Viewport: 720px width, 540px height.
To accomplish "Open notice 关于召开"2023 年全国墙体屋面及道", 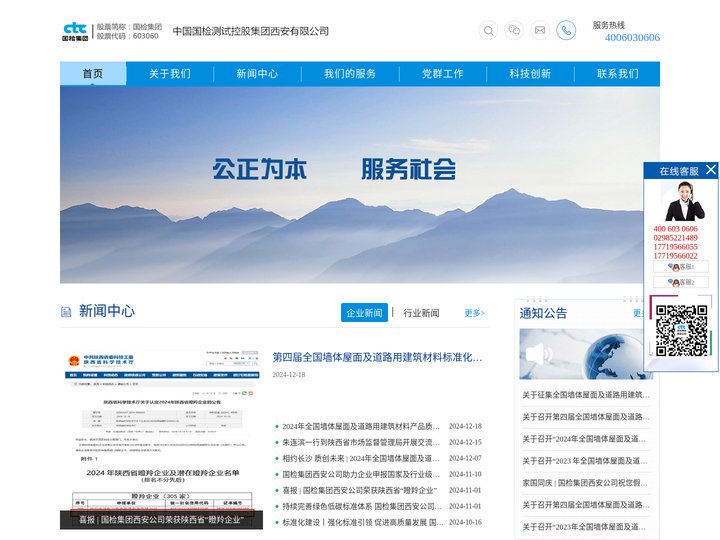I will [585, 461].
